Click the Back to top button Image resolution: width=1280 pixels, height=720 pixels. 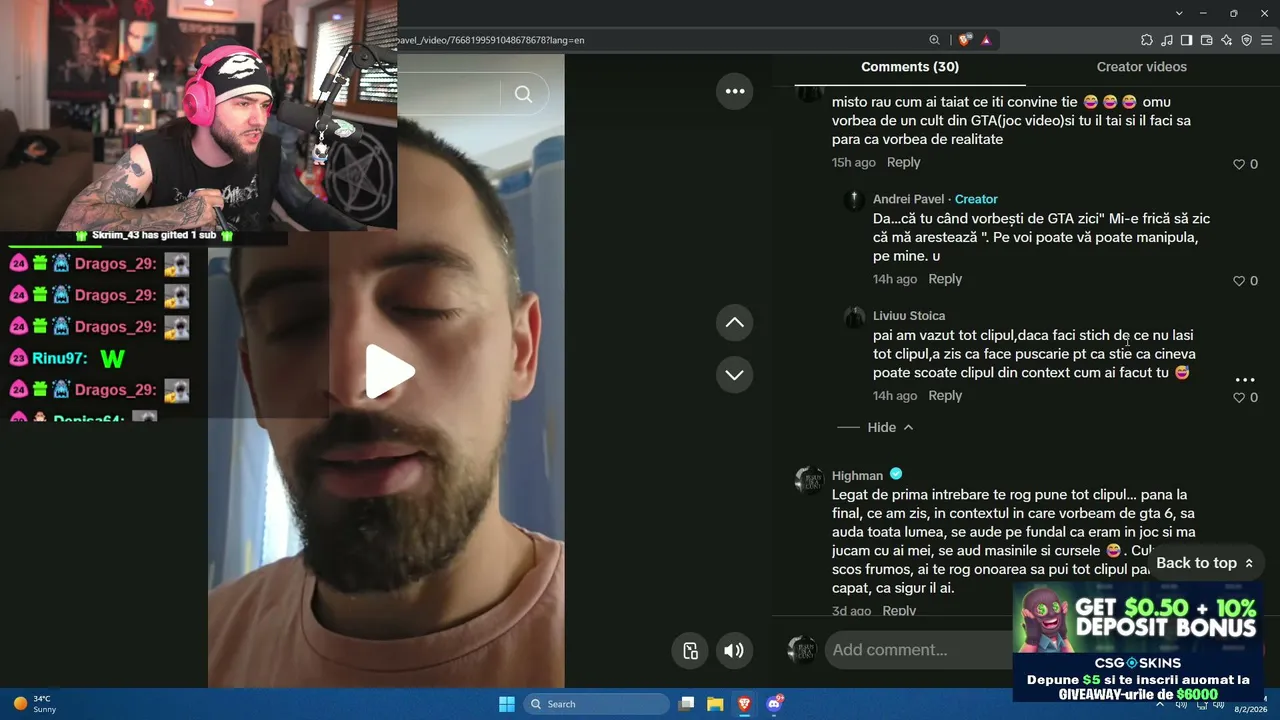(x=1205, y=563)
